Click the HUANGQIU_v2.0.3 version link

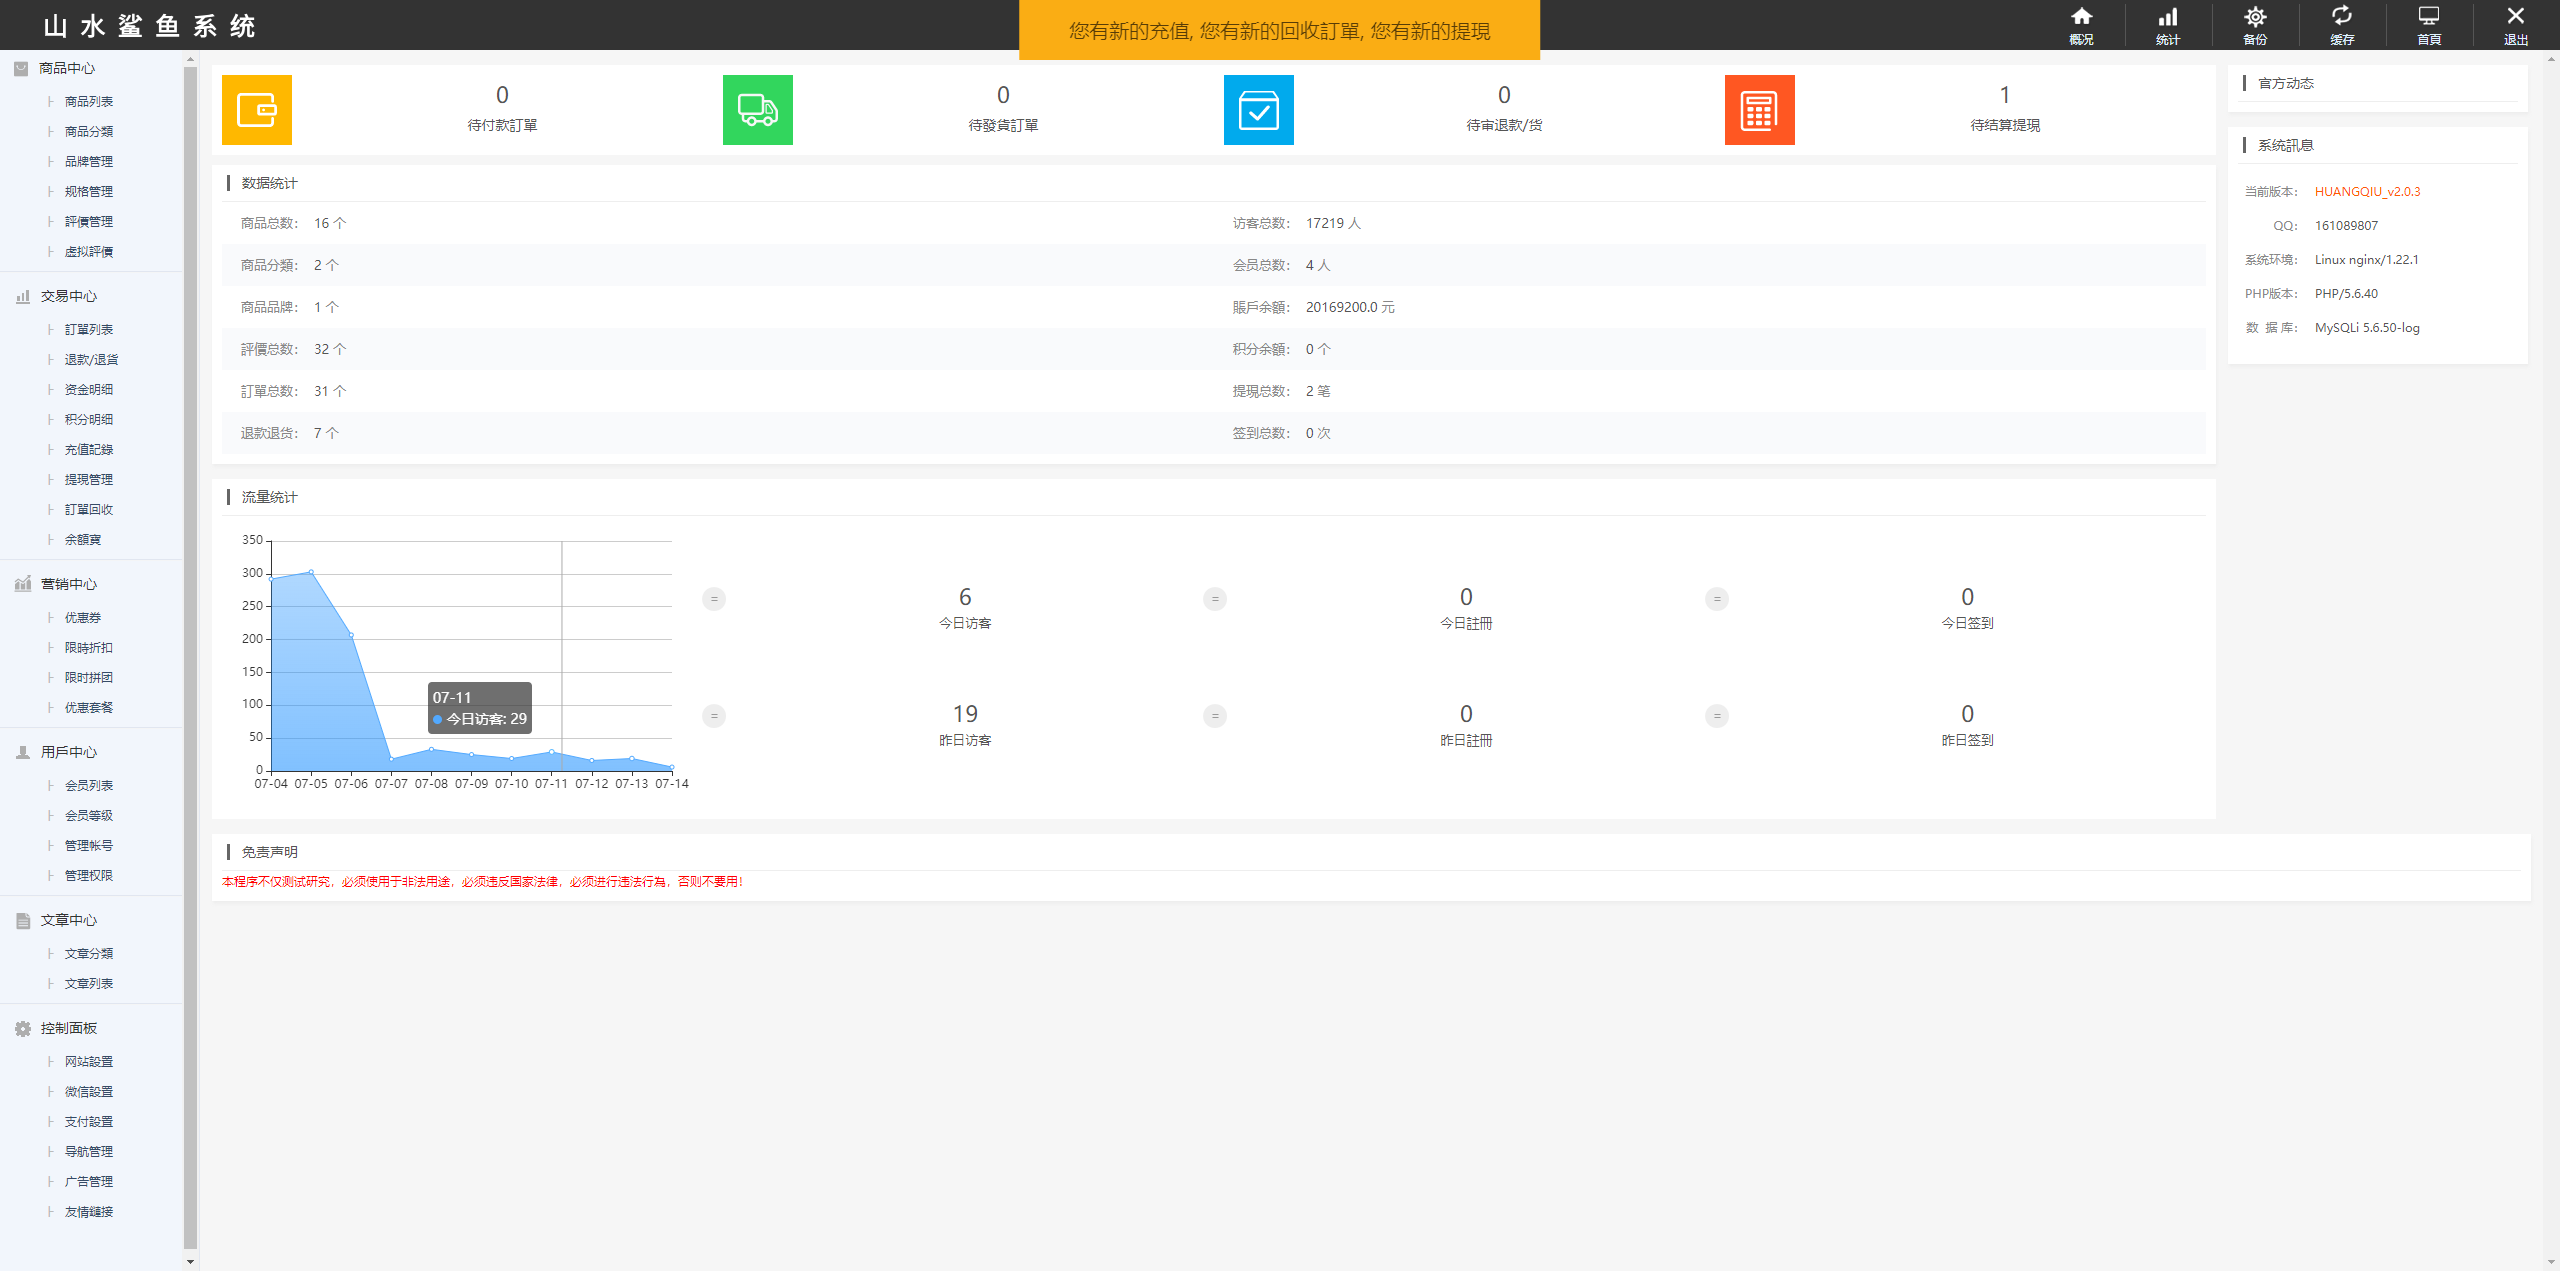click(2367, 191)
